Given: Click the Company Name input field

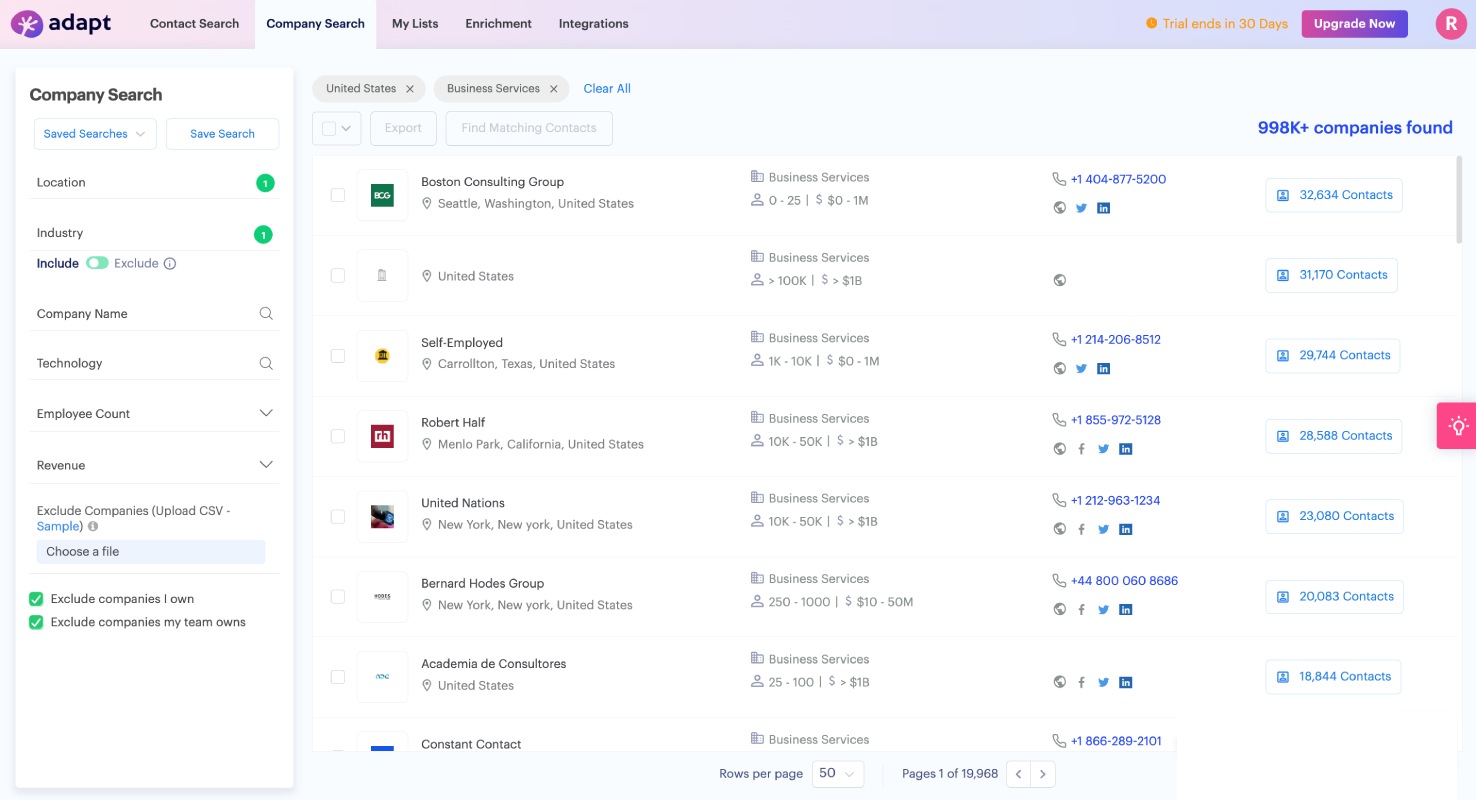Looking at the screenshot, I should pyautogui.click(x=156, y=314).
